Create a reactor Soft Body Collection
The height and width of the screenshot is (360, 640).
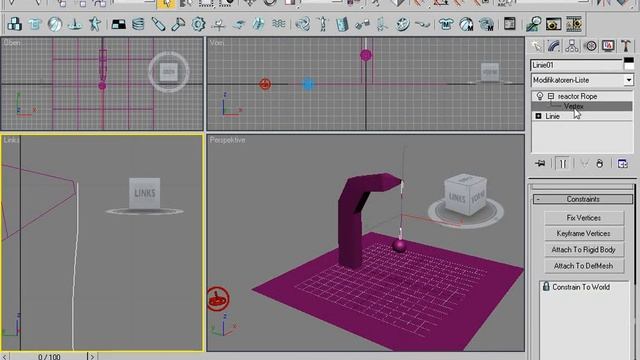point(55,24)
